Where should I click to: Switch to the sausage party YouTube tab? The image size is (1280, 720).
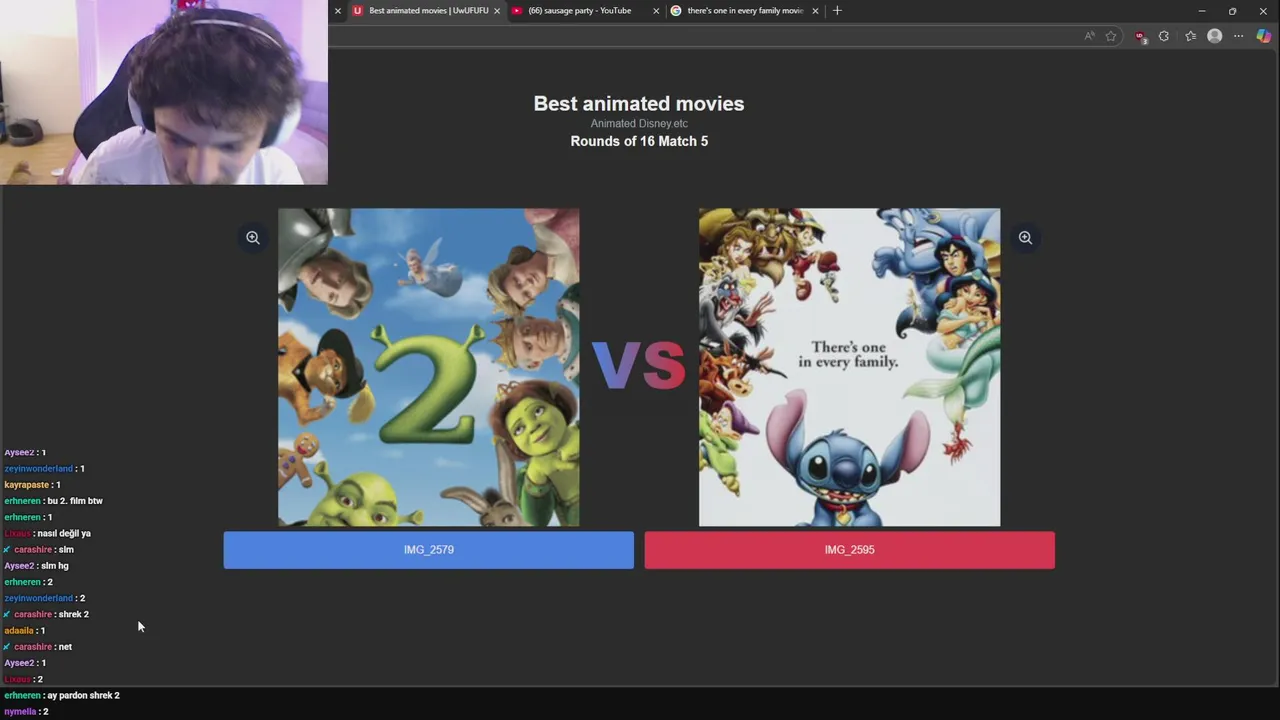(x=580, y=11)
